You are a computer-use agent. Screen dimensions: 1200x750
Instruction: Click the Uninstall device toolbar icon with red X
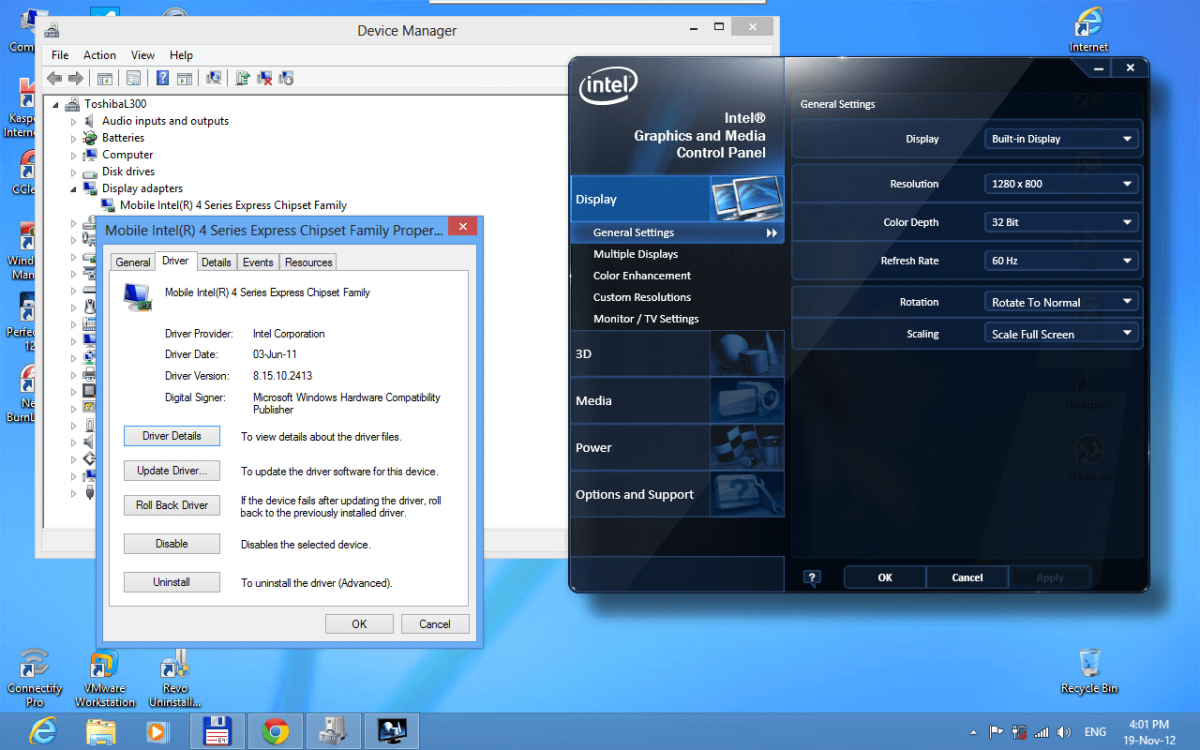264,78
